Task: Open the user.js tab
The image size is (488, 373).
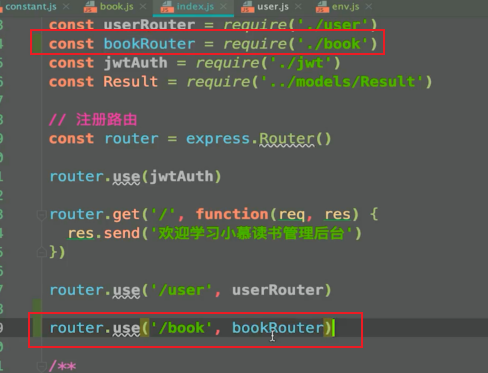Action: tap(273, 7)
